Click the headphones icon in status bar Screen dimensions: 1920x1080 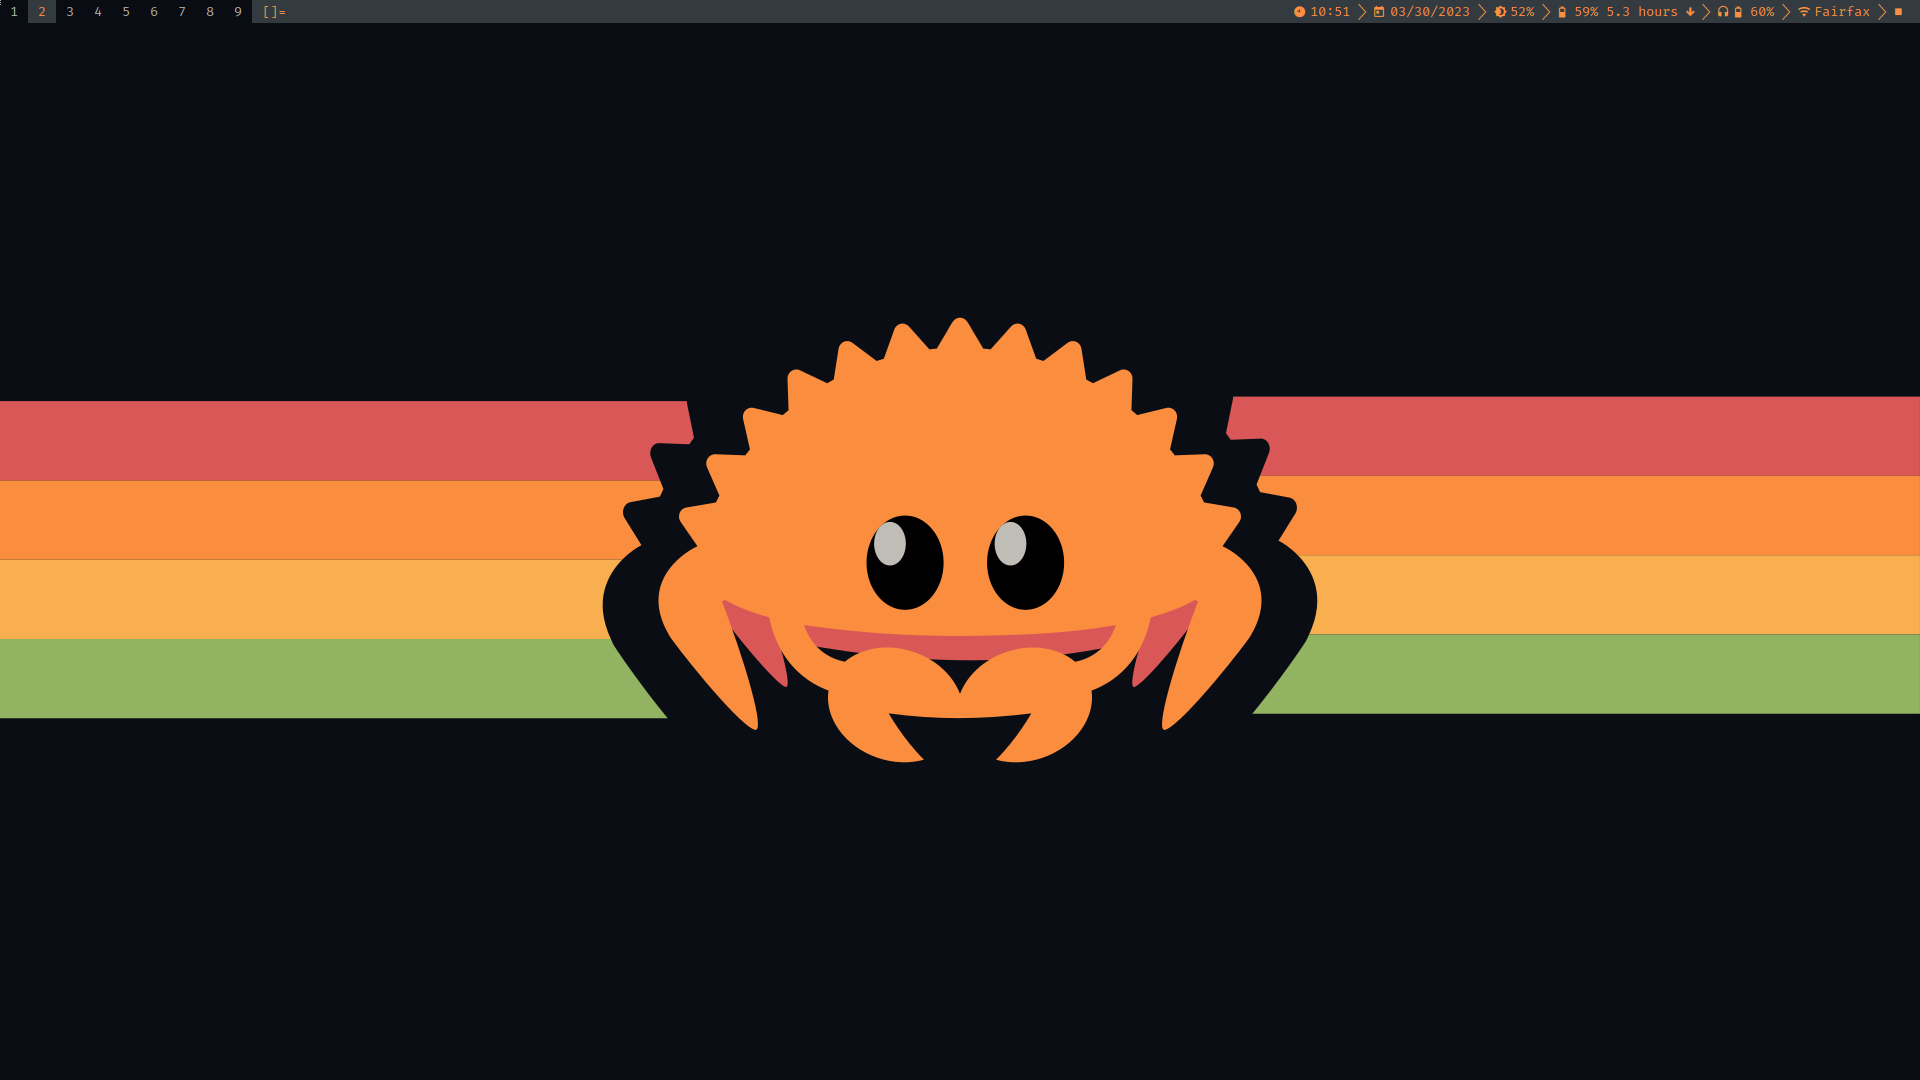coord(1723,12)
